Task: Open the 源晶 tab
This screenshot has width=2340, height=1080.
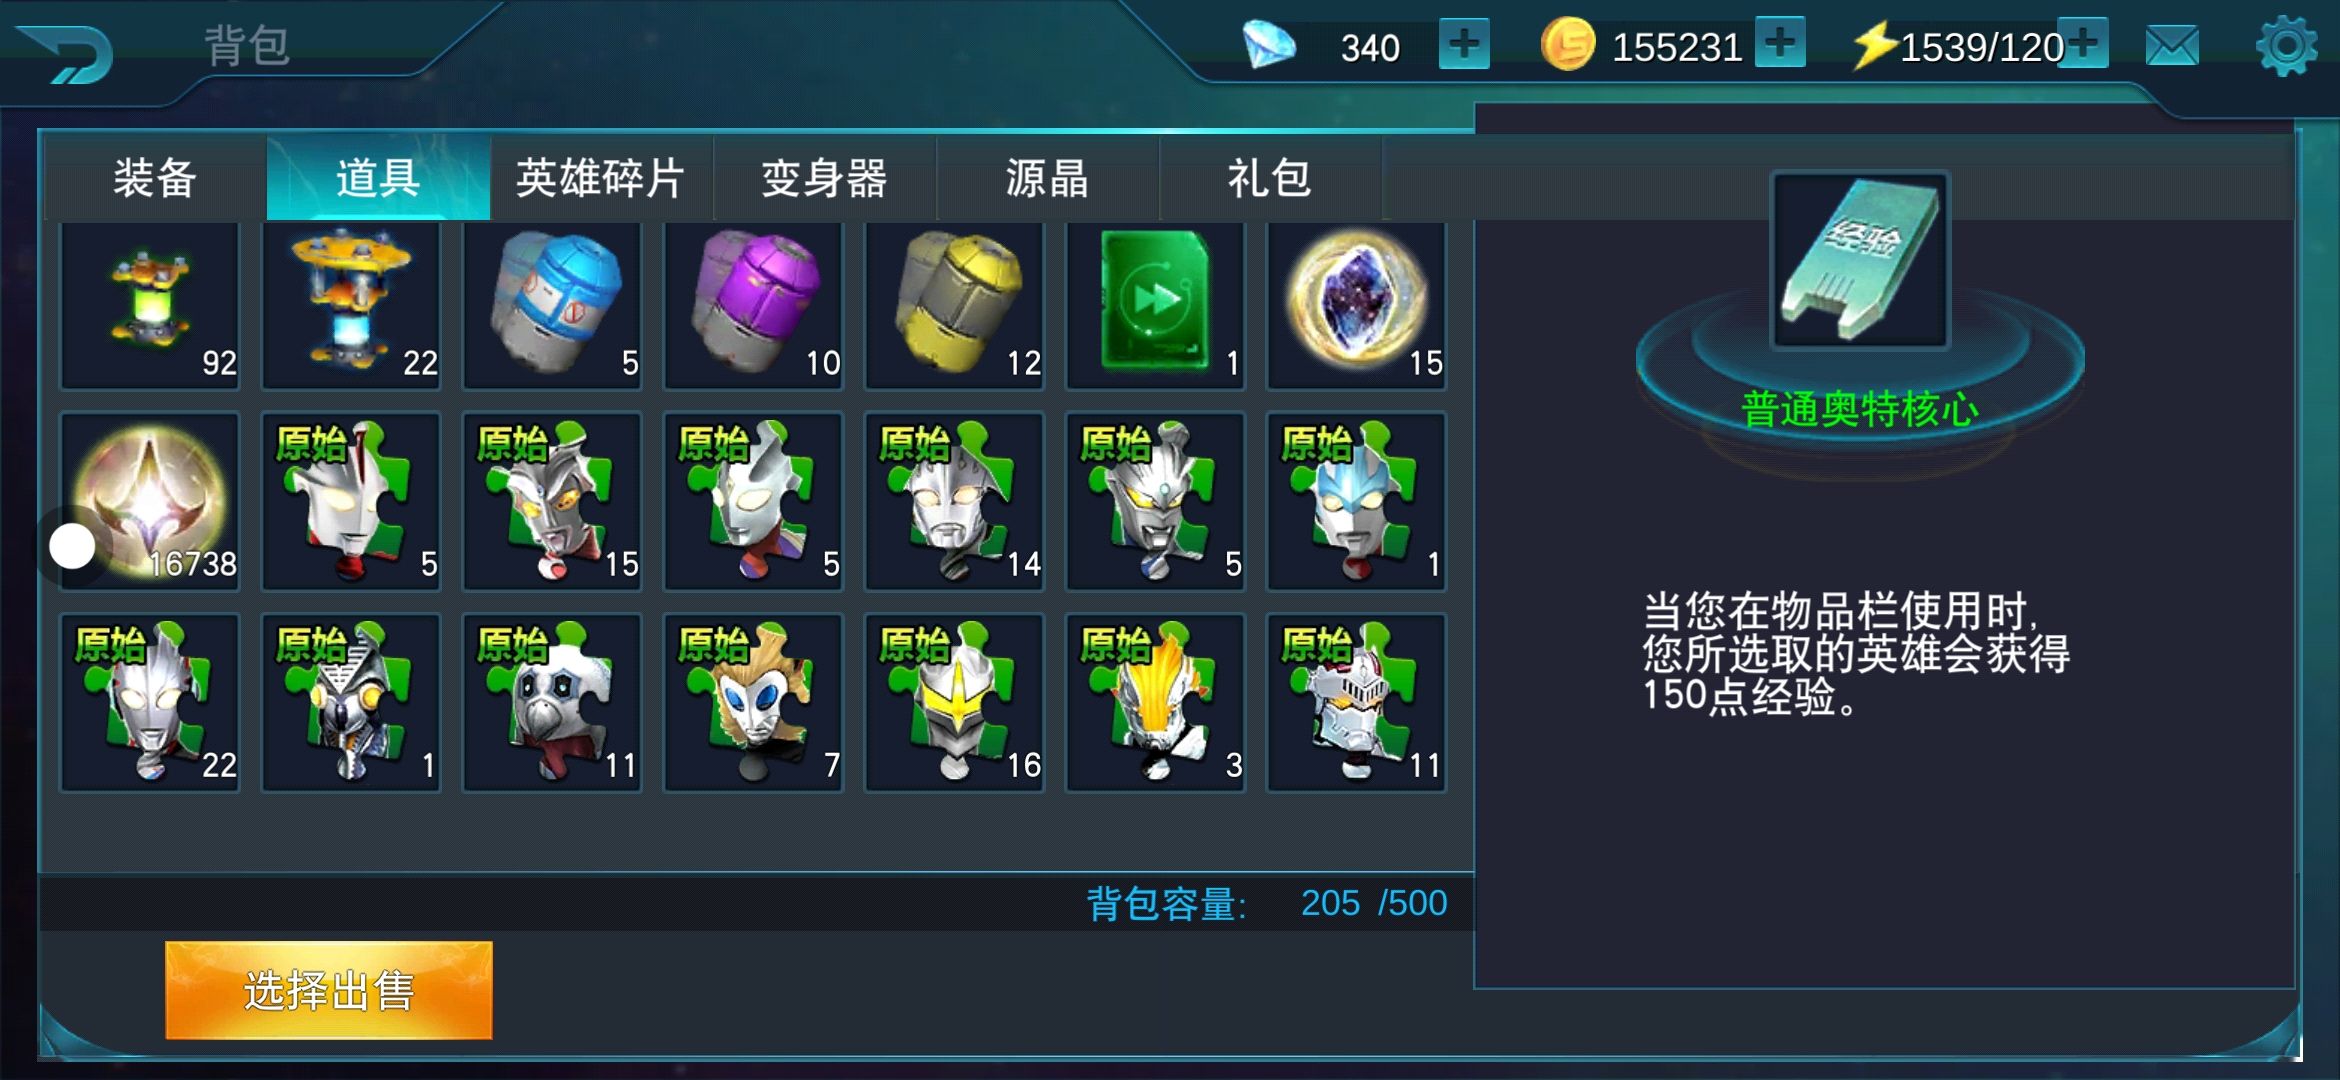Action: coord(1047,178)
